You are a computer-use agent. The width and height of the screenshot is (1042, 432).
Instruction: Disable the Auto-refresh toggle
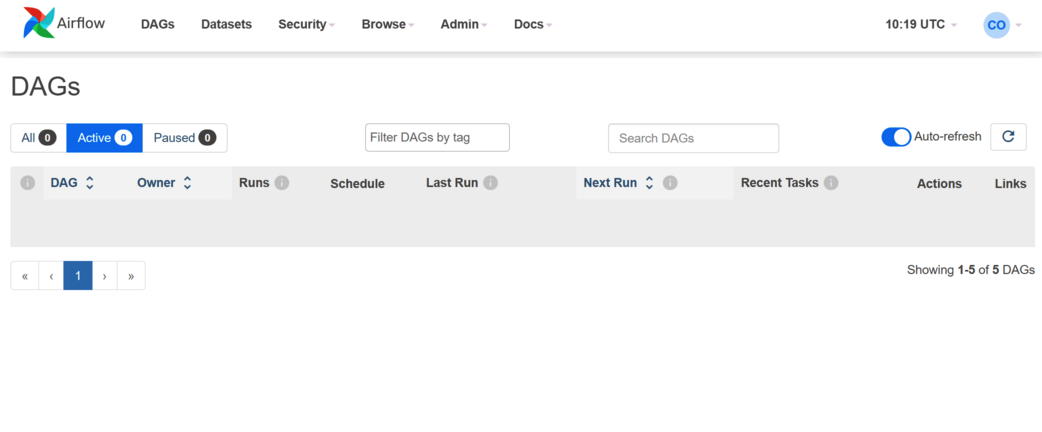click(x=896, y=137)
